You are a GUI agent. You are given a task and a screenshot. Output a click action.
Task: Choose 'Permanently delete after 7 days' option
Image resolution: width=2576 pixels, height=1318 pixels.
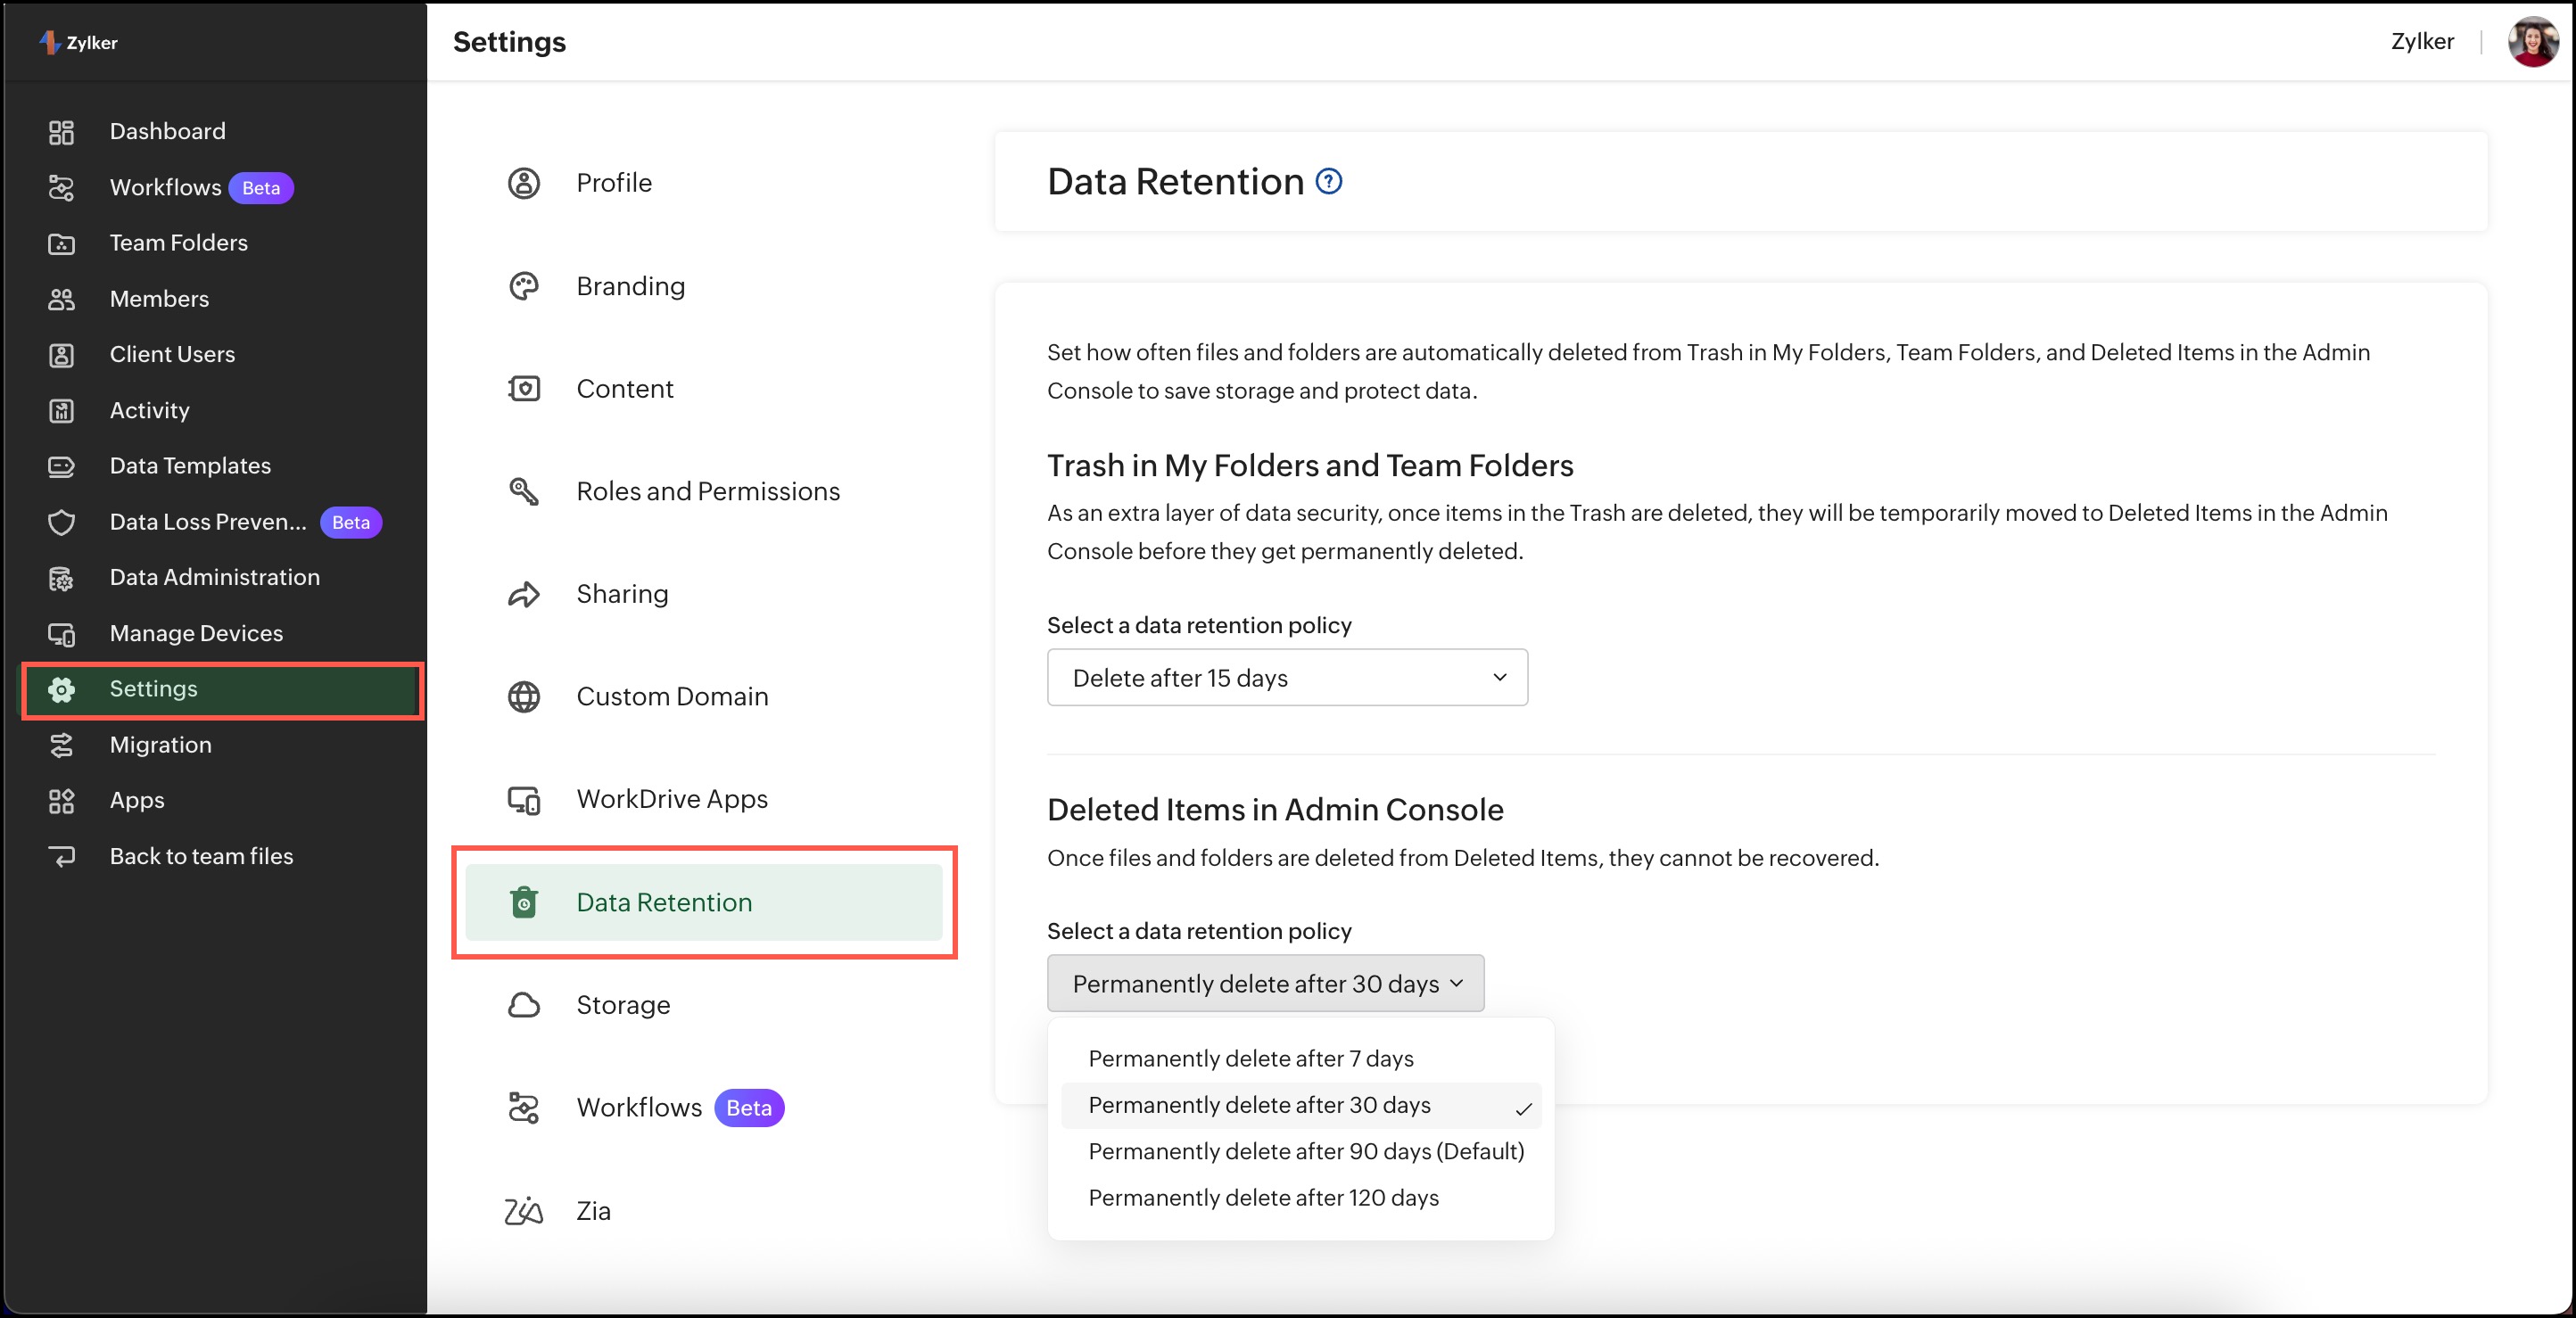click(1250, 1058)
